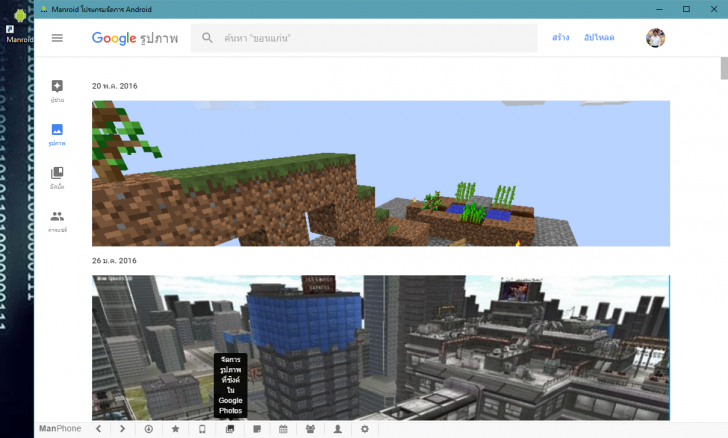Open the Minecraft dirt bridge photo

381,173
